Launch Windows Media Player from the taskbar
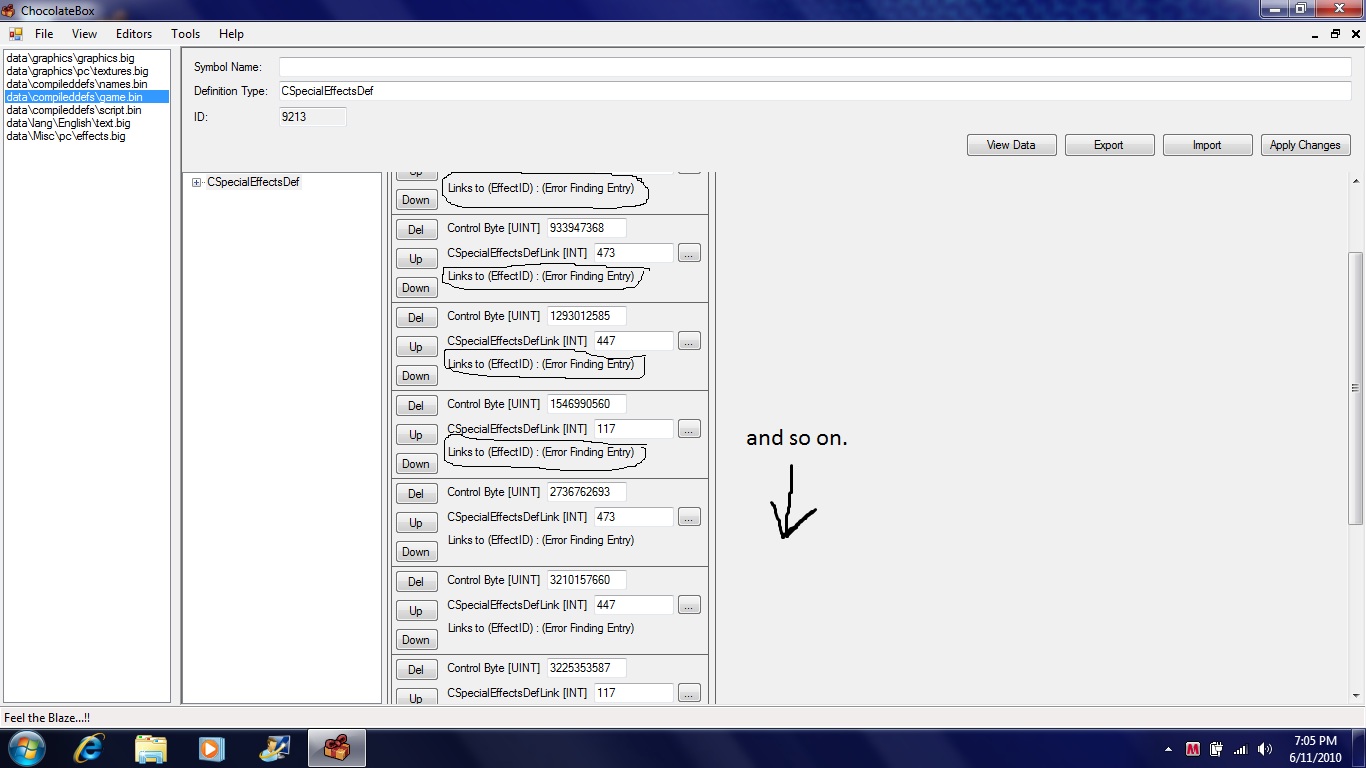The width and height of the screenshot is (1366, 768). point(211,748)
